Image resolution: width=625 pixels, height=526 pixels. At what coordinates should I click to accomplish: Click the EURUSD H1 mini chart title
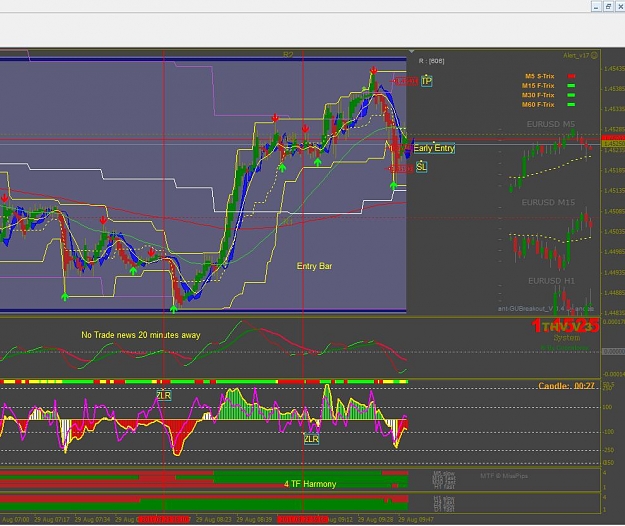pyautogui.click(x=551, y=281)
